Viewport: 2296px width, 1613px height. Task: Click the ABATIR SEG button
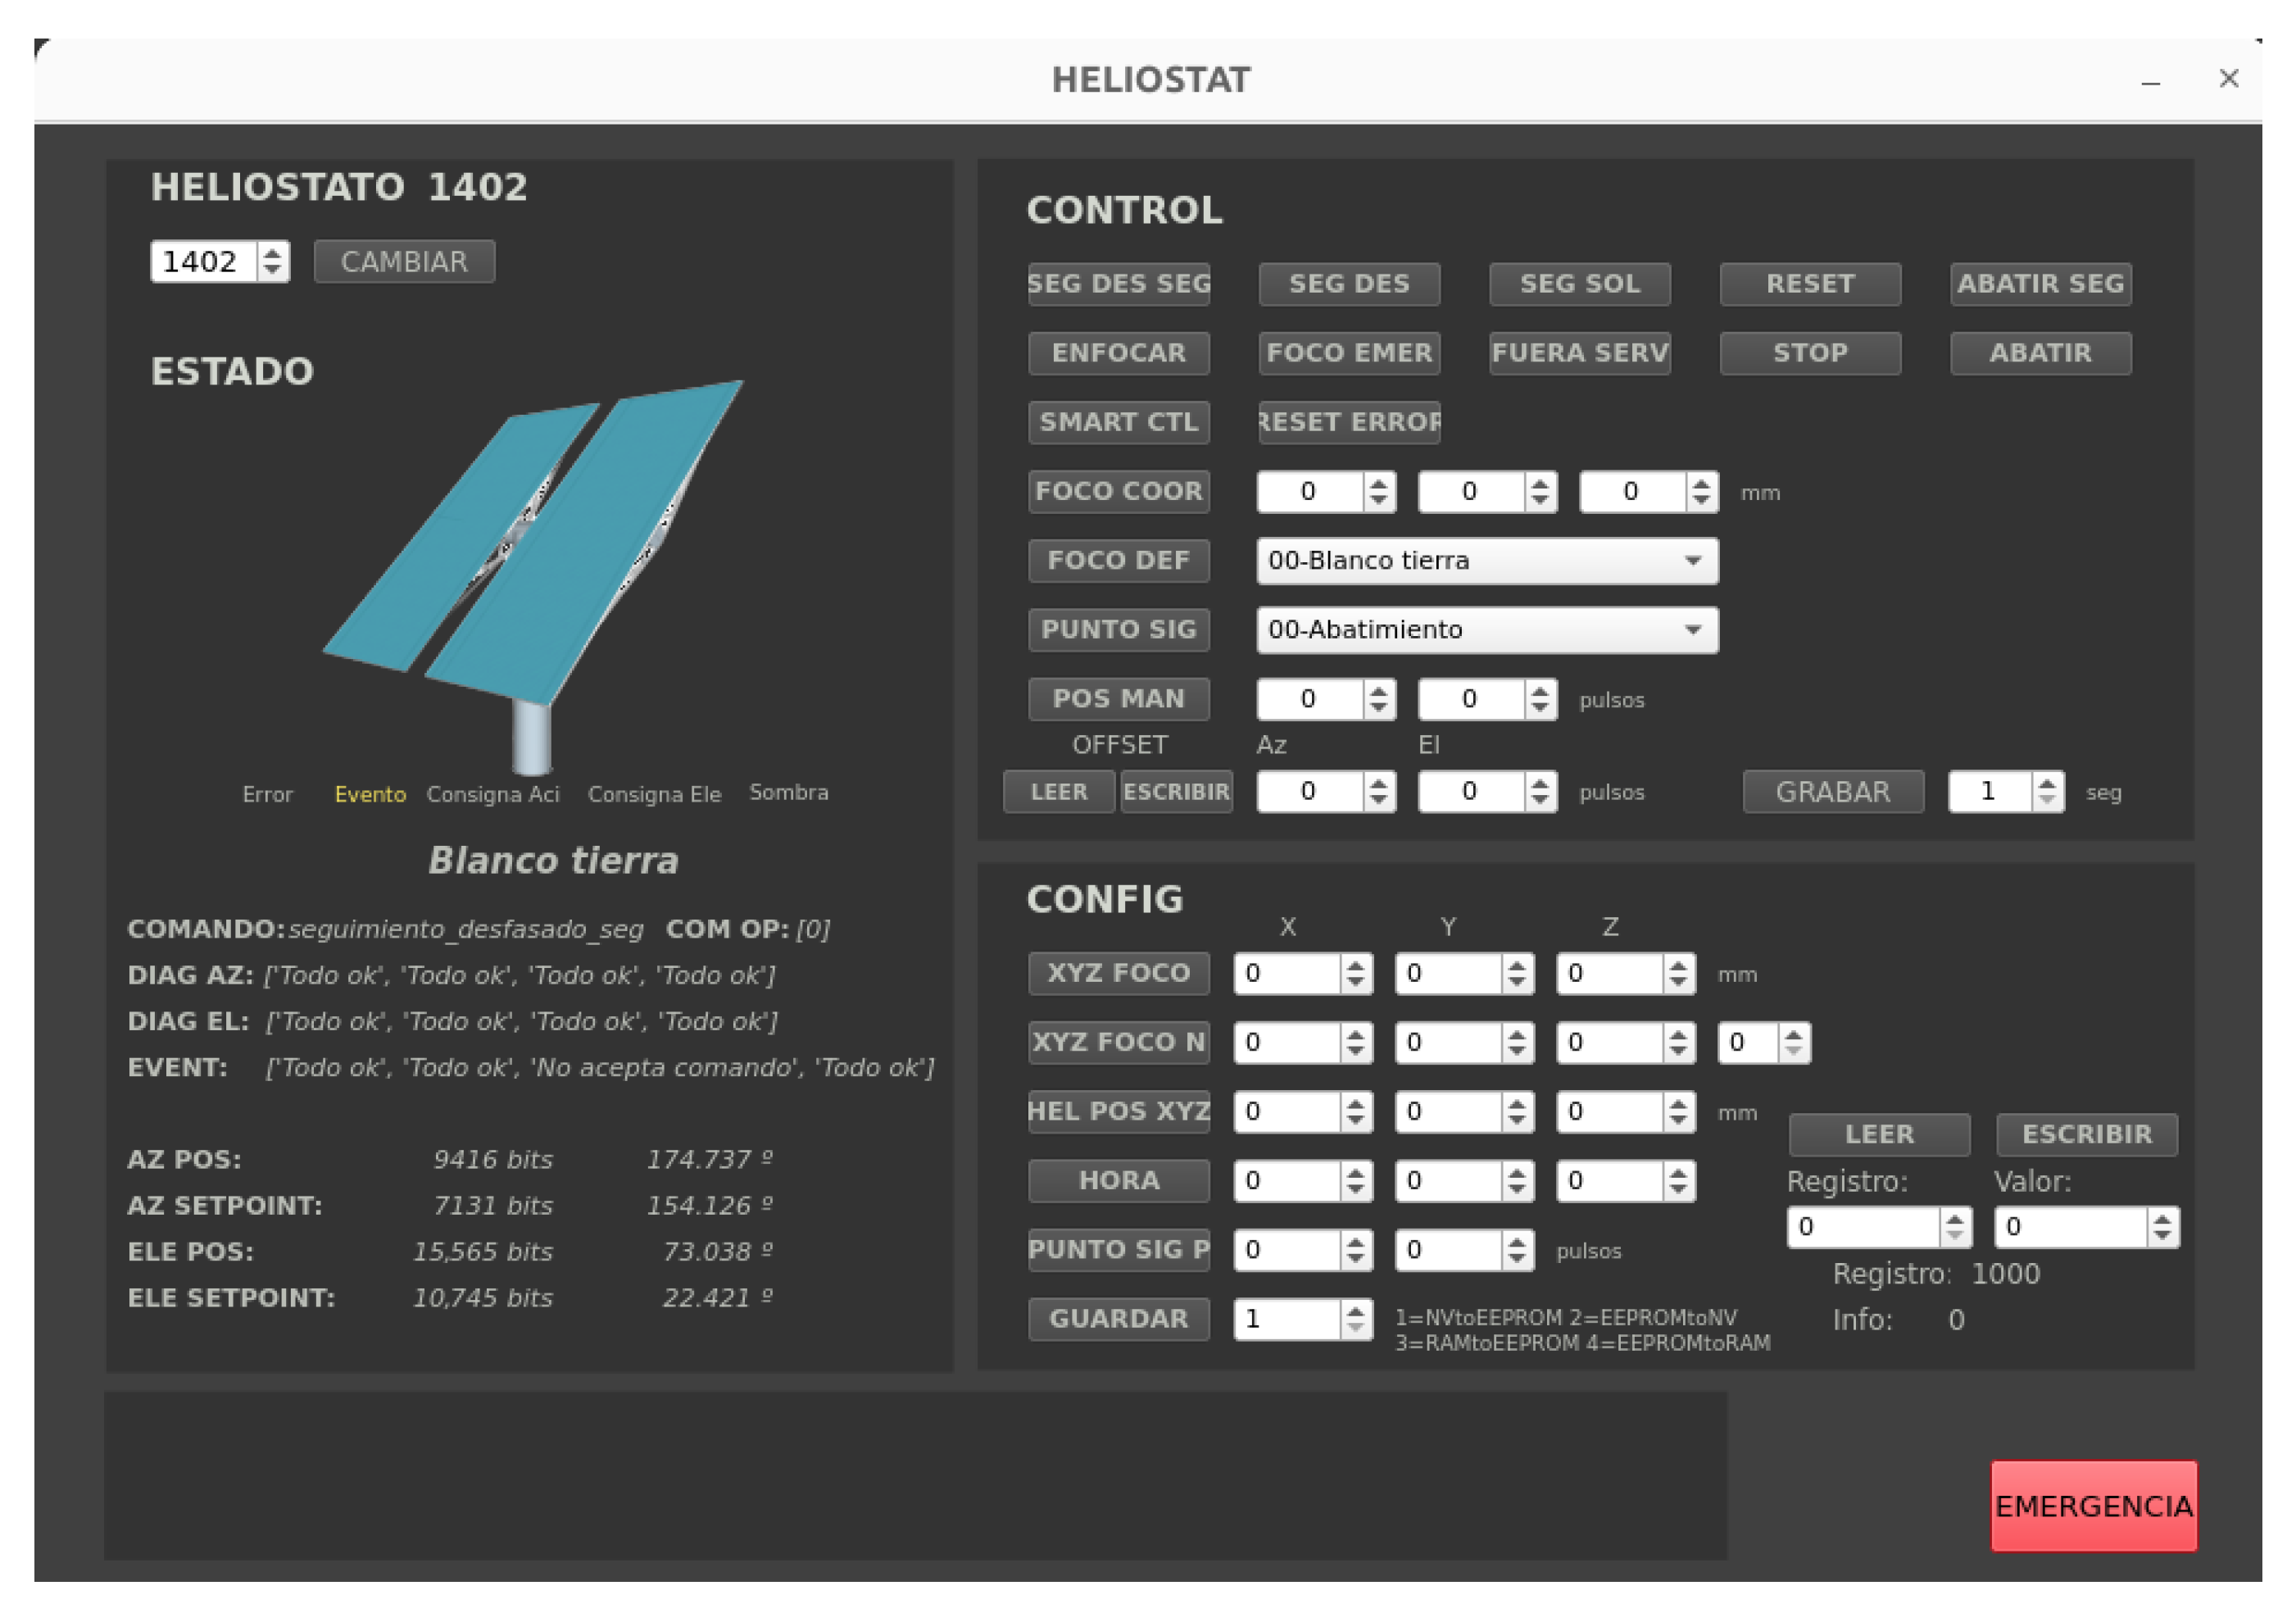point(2040,284)
